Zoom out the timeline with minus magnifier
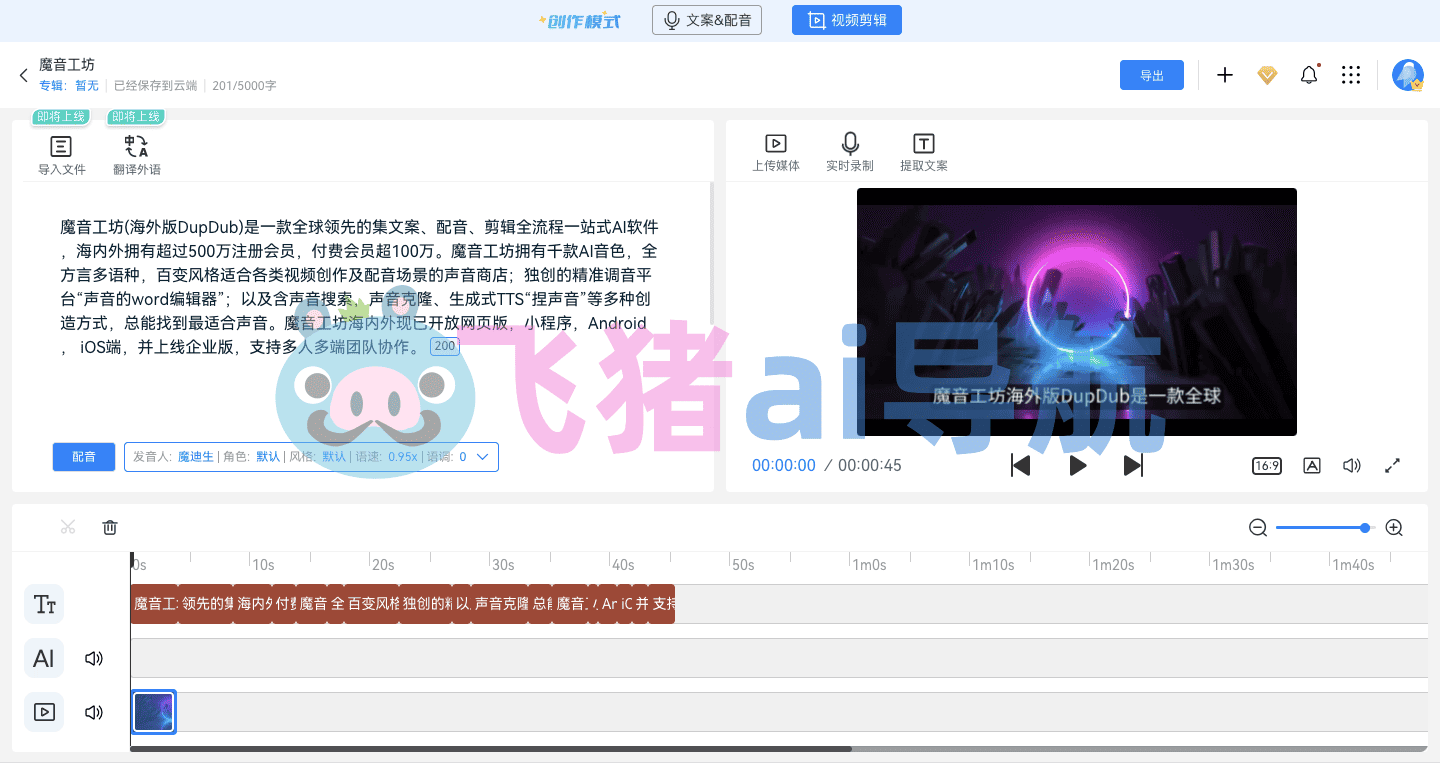Image resolution: width=1440 pixels, height=765 pixels. coord(1258,528)
